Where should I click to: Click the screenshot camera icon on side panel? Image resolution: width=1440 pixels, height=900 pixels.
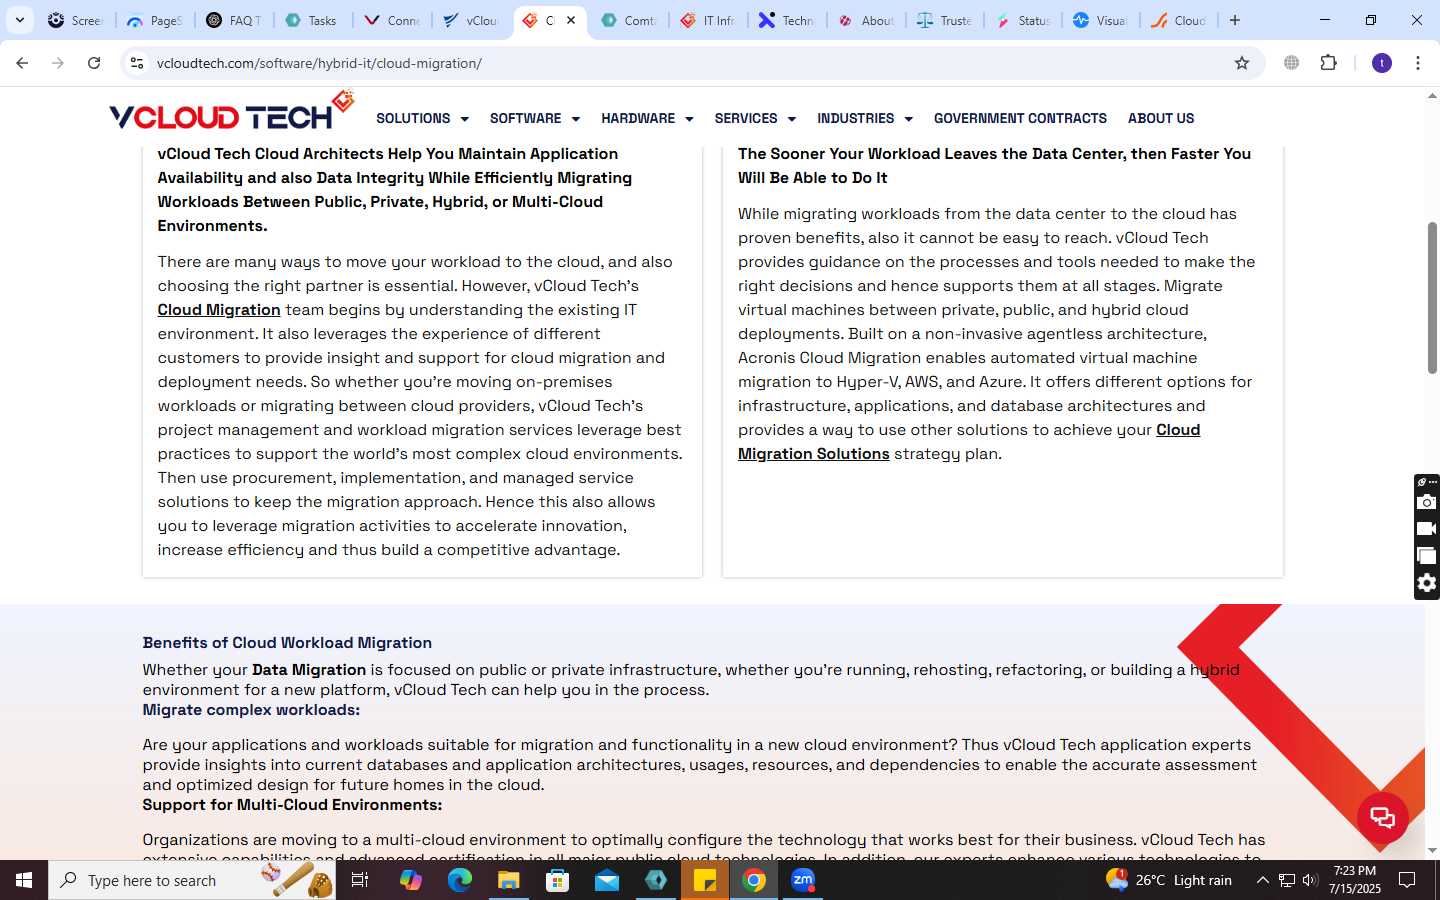click(x=1427, y=502)
